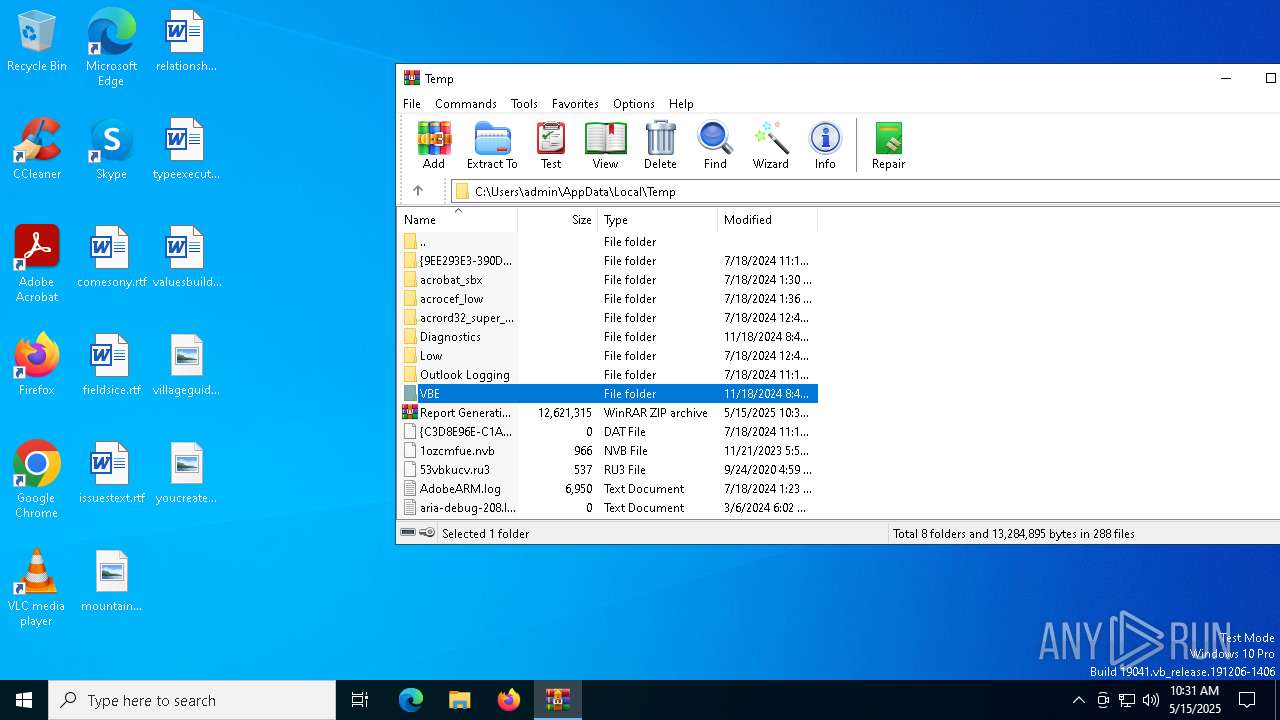Select issuestext.rtf desktop file
Image resolution: width=1280 pixels, height=720 pixels.
tap(111, 473)
